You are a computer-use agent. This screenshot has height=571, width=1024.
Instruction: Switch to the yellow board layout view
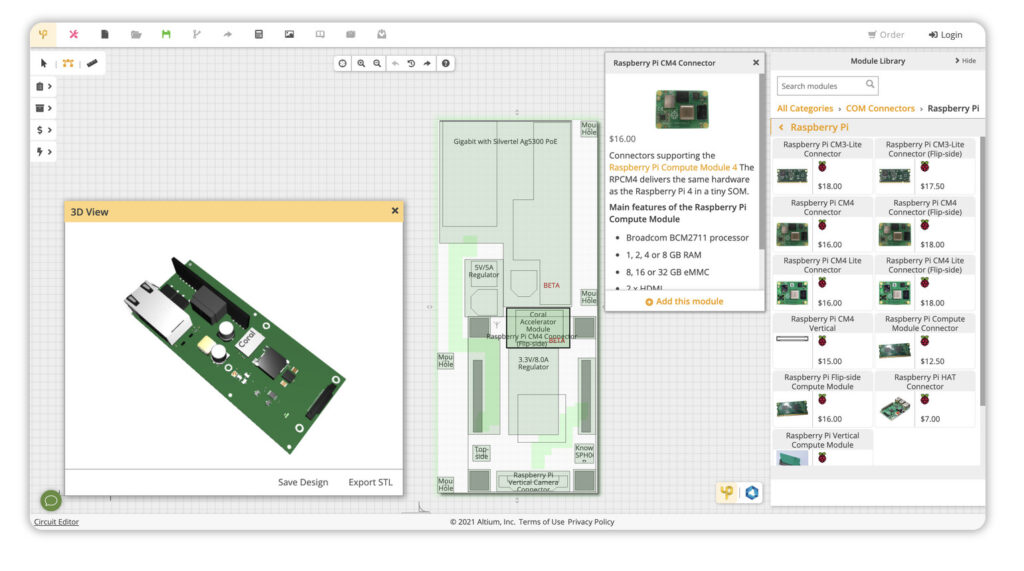[726, 493]
